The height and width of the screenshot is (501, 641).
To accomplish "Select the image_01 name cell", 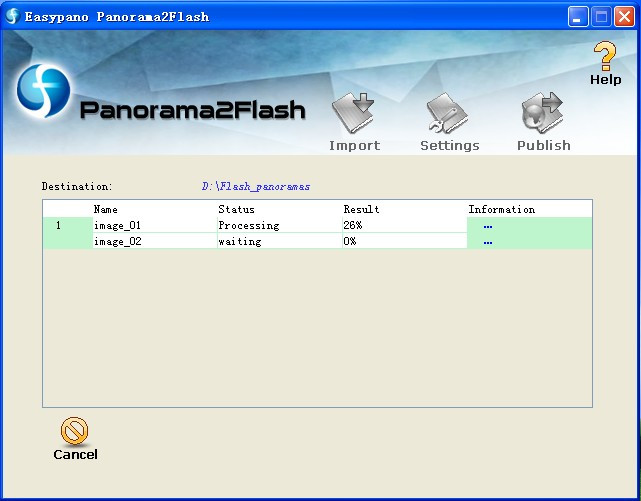I will click(x=155, y=225).
